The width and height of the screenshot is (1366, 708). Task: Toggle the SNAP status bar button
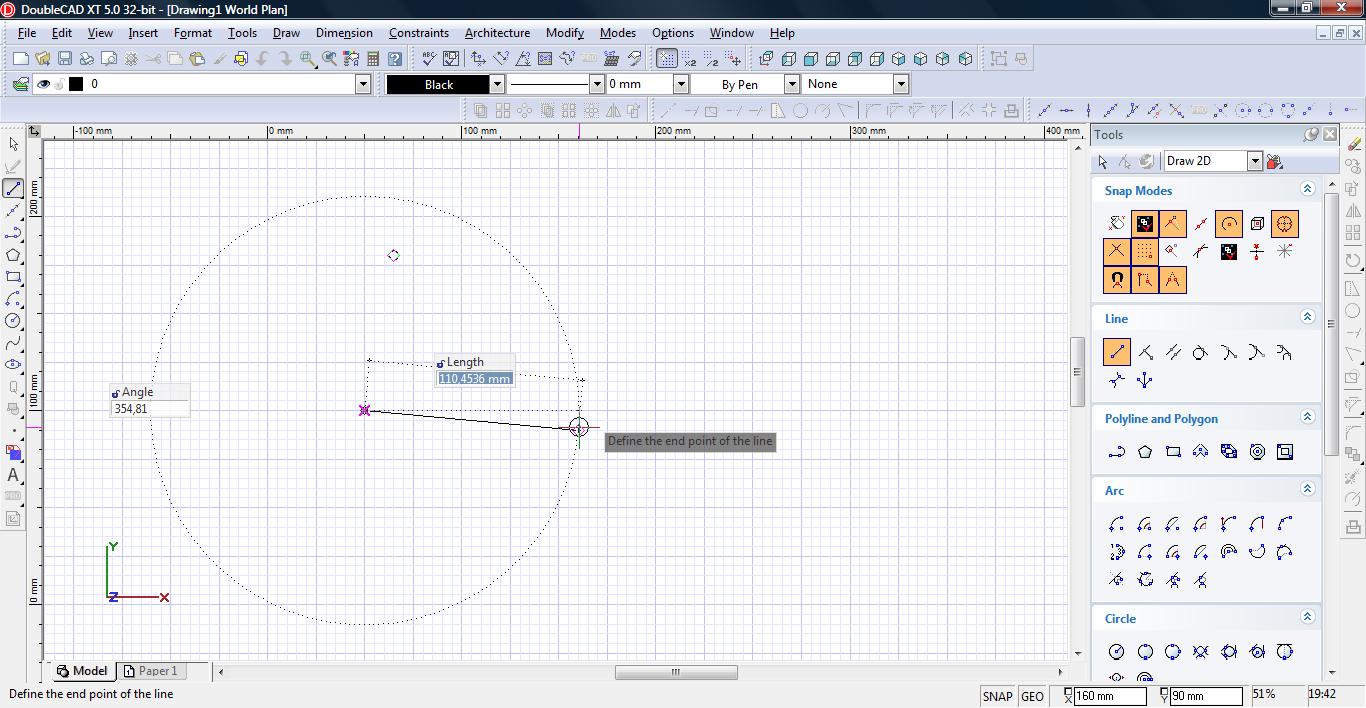[997, 696]
